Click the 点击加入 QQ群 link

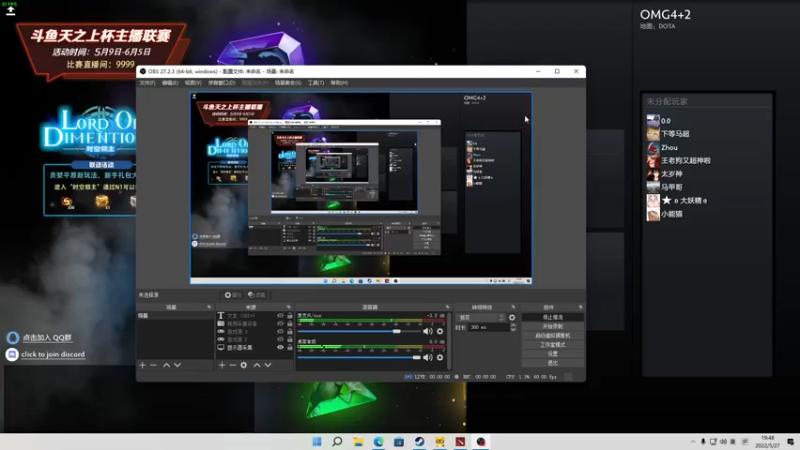(47, 338)
